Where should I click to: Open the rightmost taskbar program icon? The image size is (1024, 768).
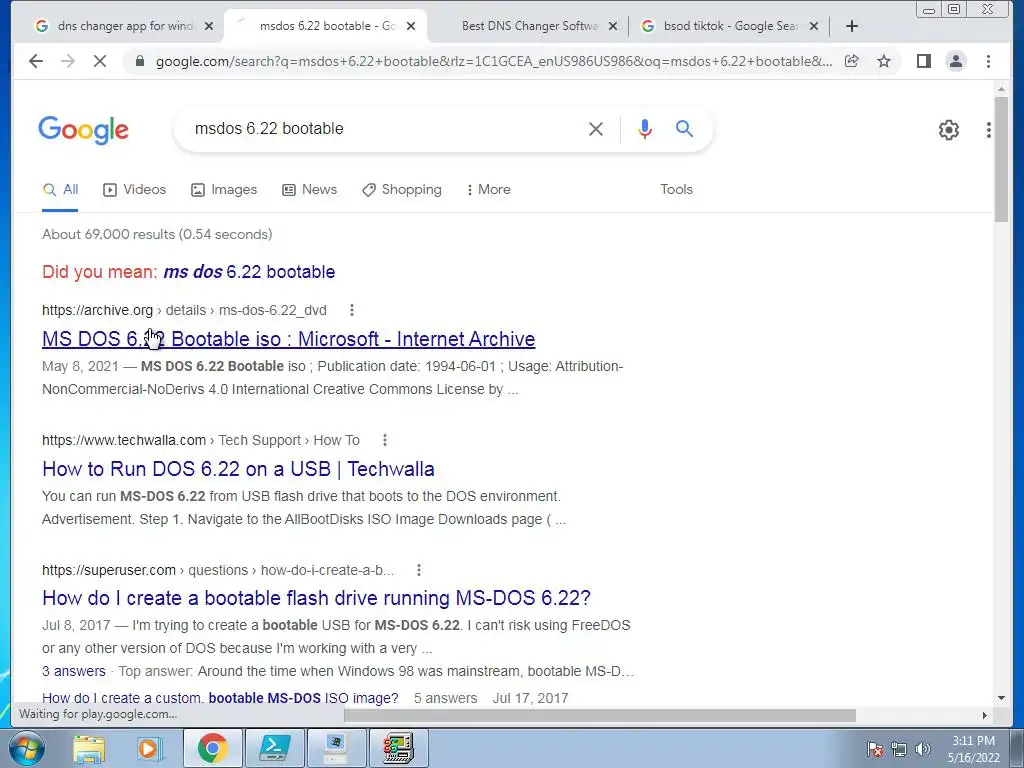click(x=398, y=748)
